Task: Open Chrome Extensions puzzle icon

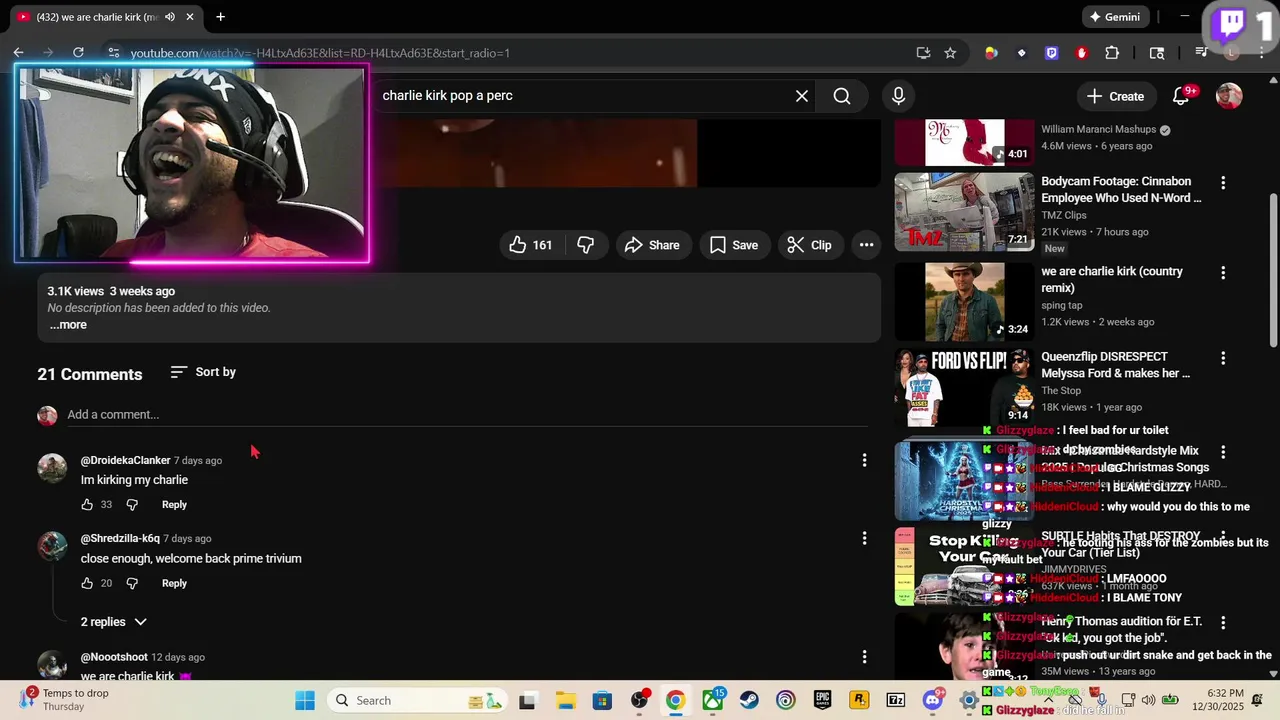Action: (x=1112, y=53)
